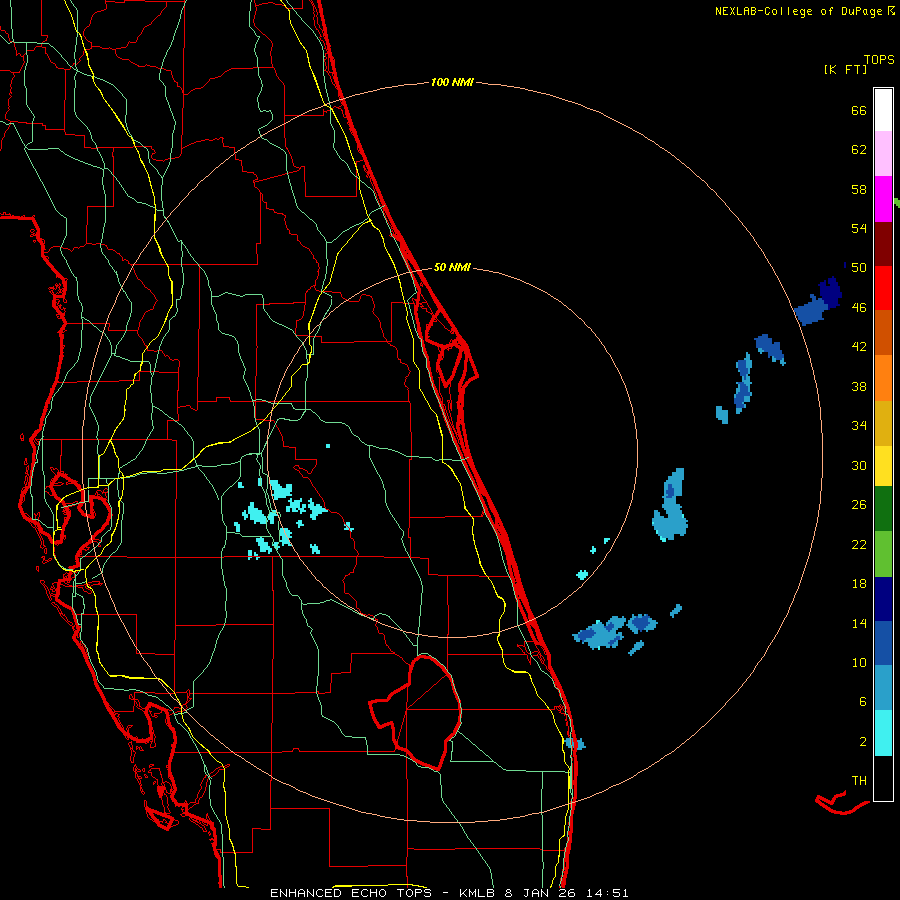
Task: Pick the cyan legend swatch
Action: 883,733
